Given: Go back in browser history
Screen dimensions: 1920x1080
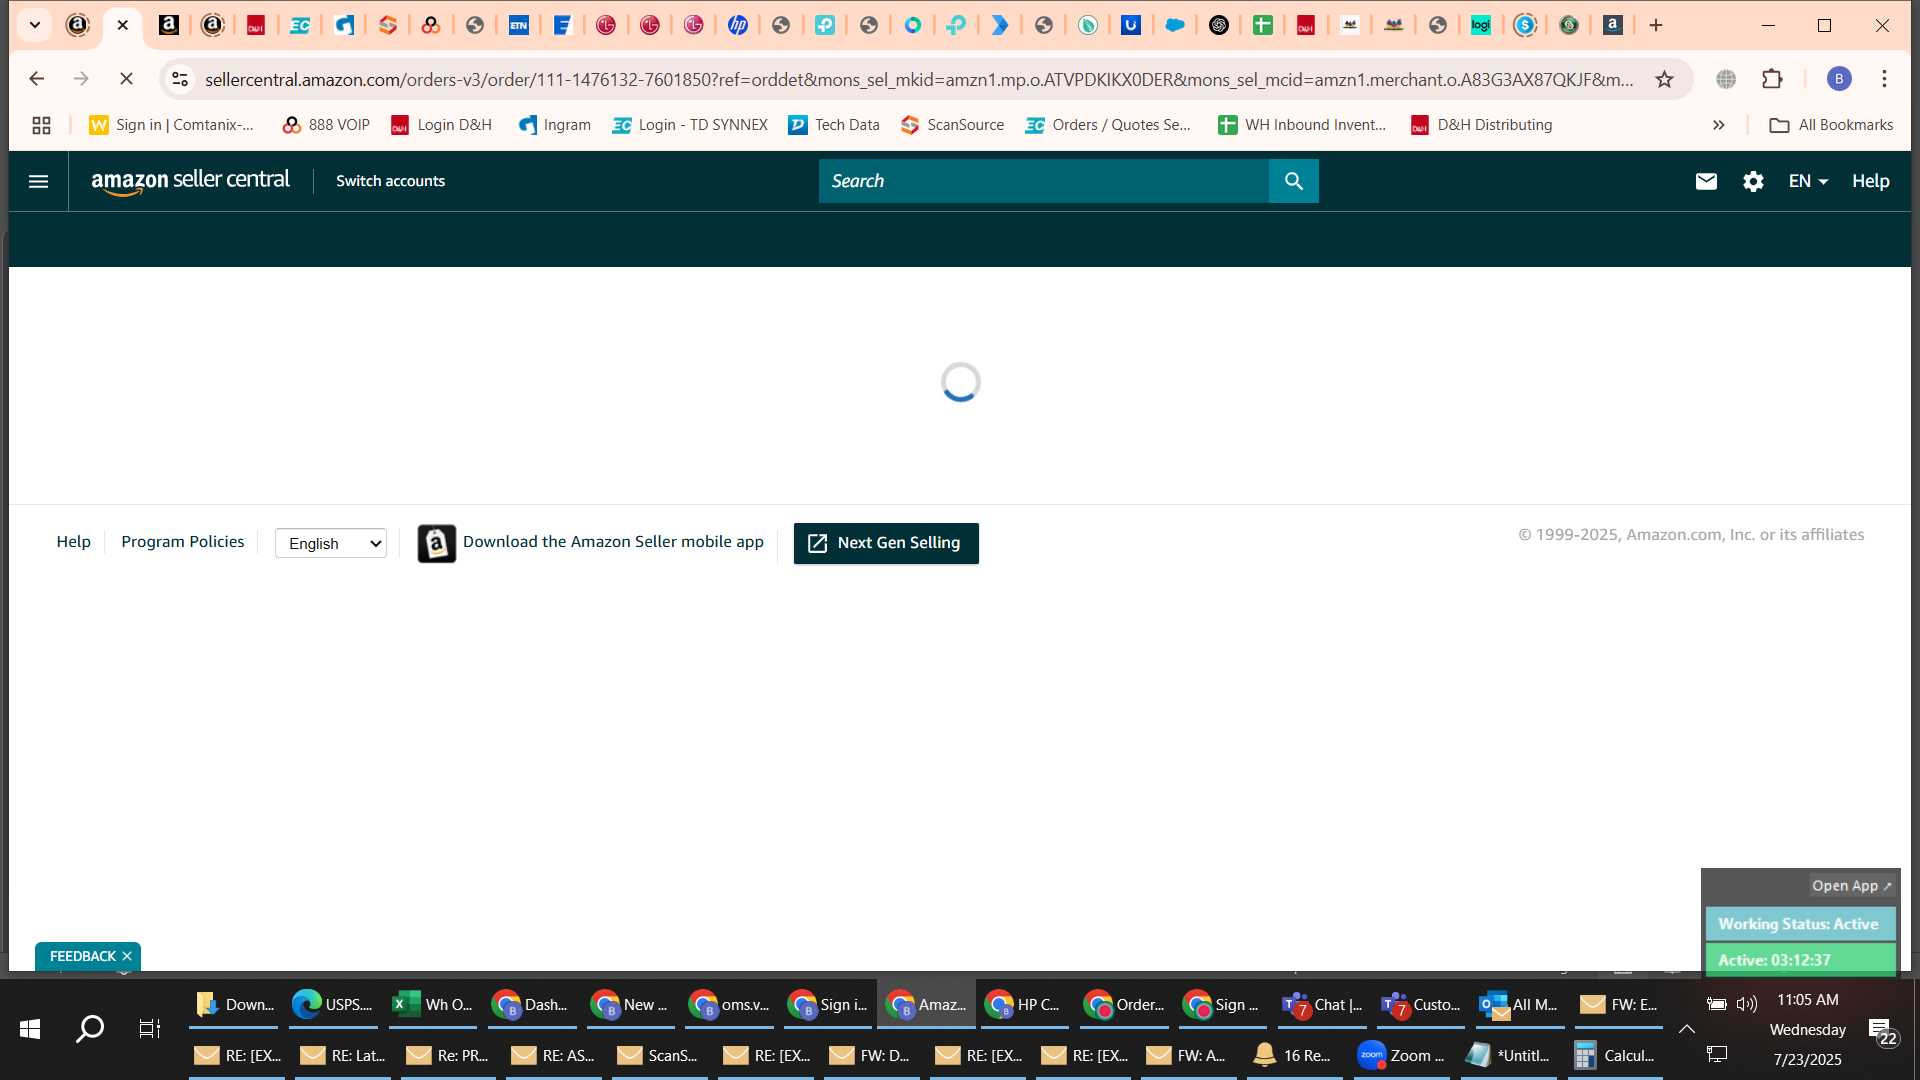Looking at the screenshot, I should click(x=37, y=79).
